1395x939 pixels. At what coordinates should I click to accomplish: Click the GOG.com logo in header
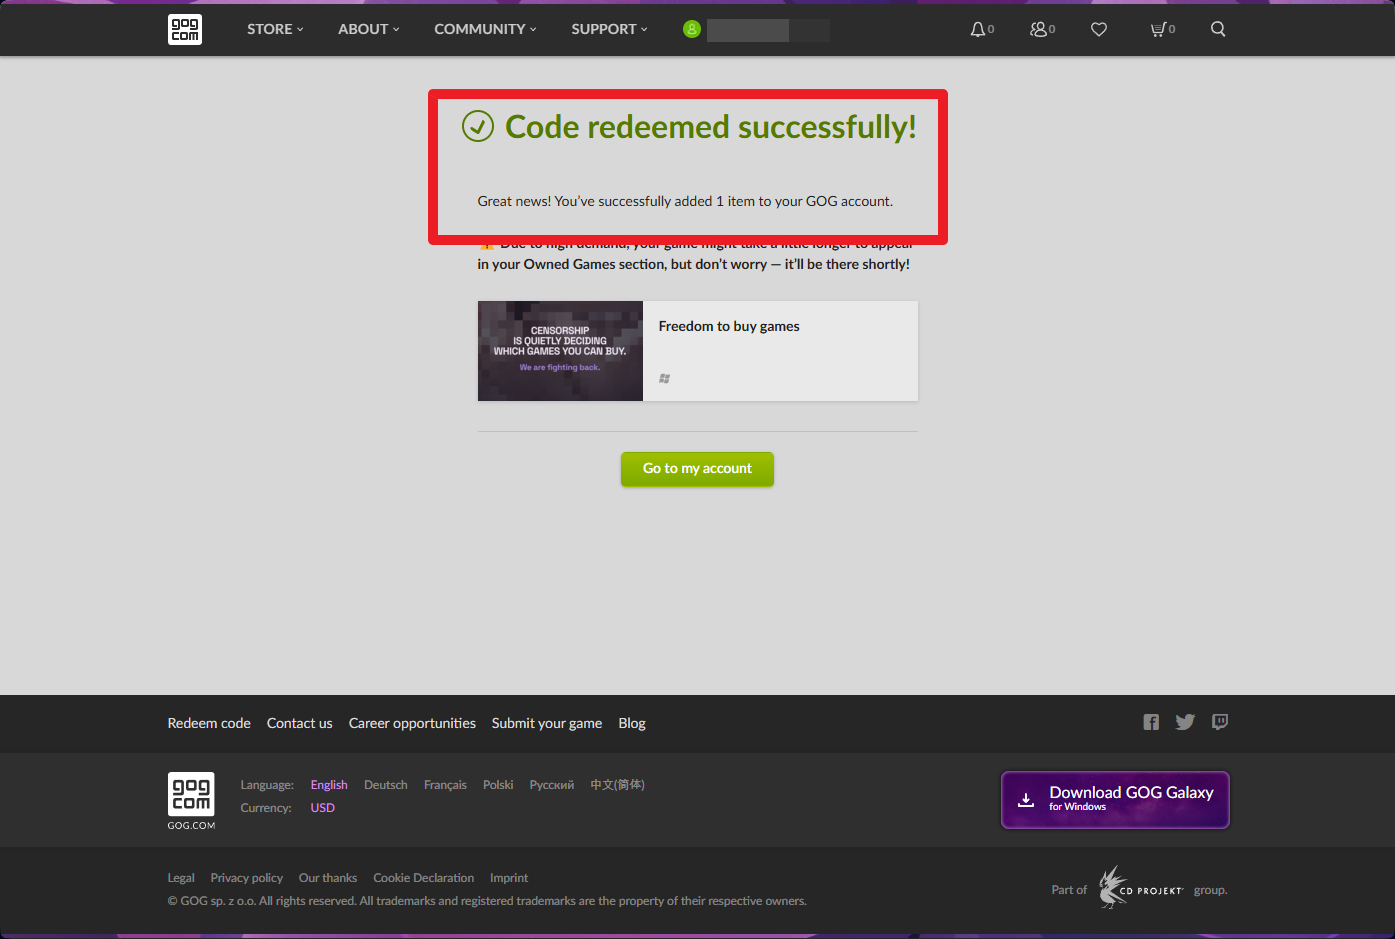(x=185, y=29)
